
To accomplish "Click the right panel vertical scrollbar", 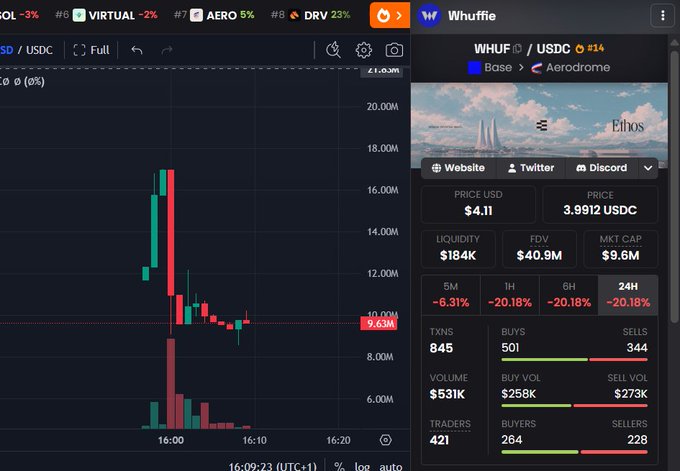I will (x=674, y=186).
